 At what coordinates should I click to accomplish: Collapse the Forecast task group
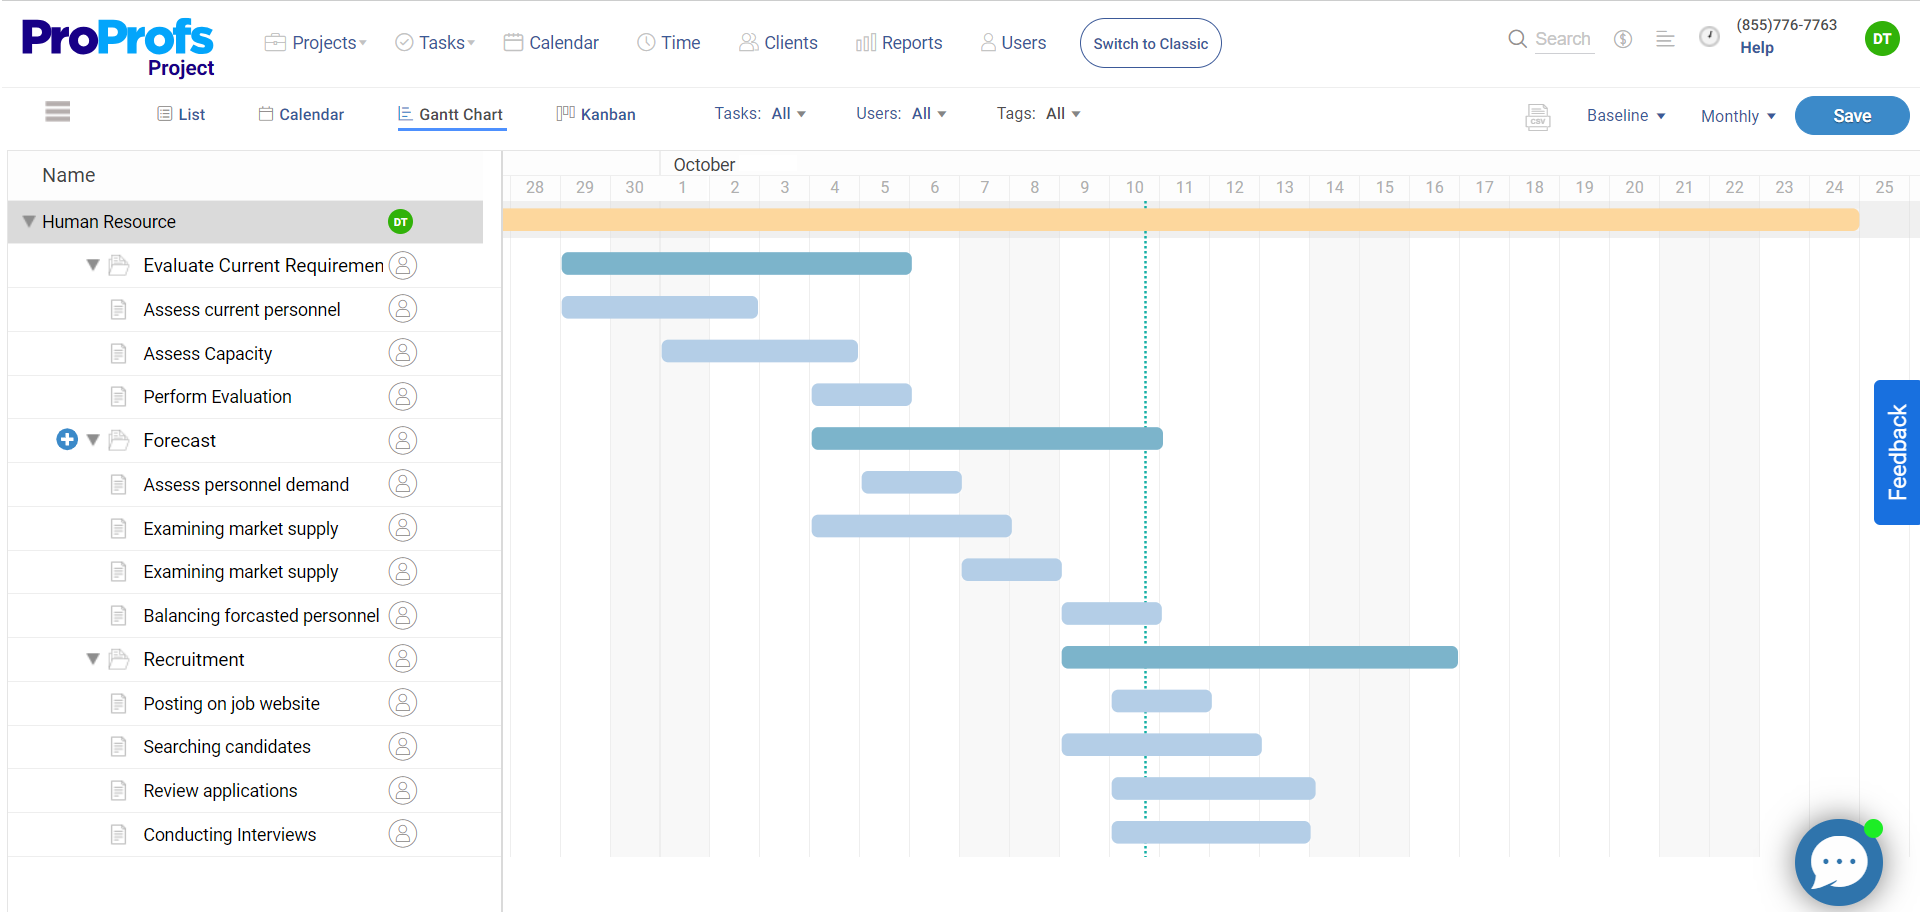(92, 440)
